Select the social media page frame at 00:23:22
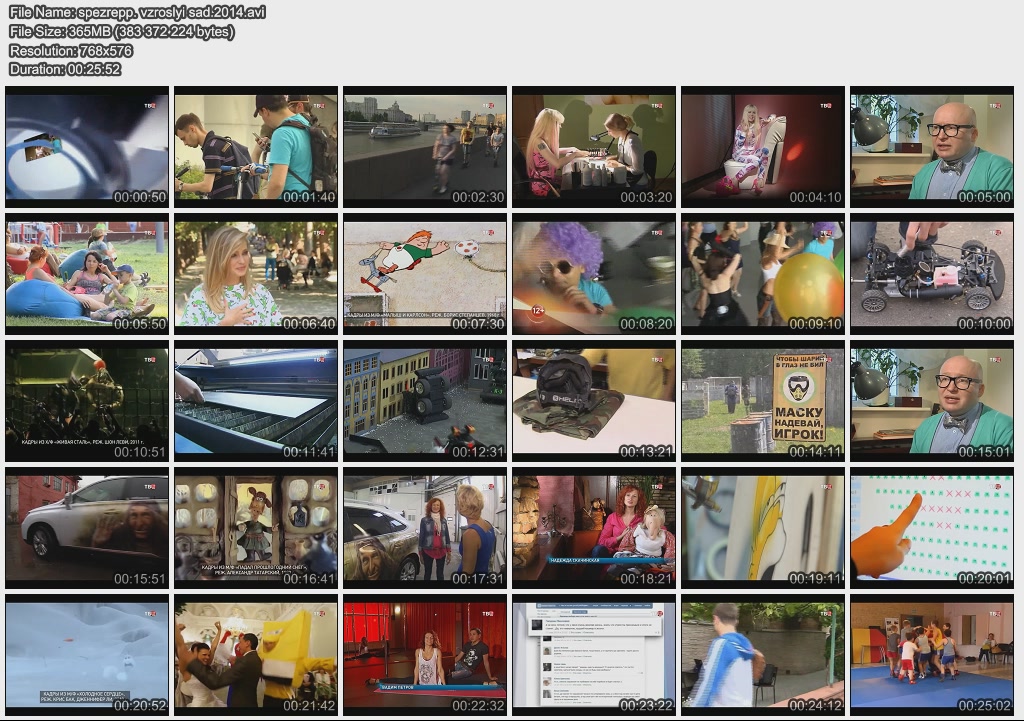The width and height of the screenshot is (1024, 721). point(594,655)
